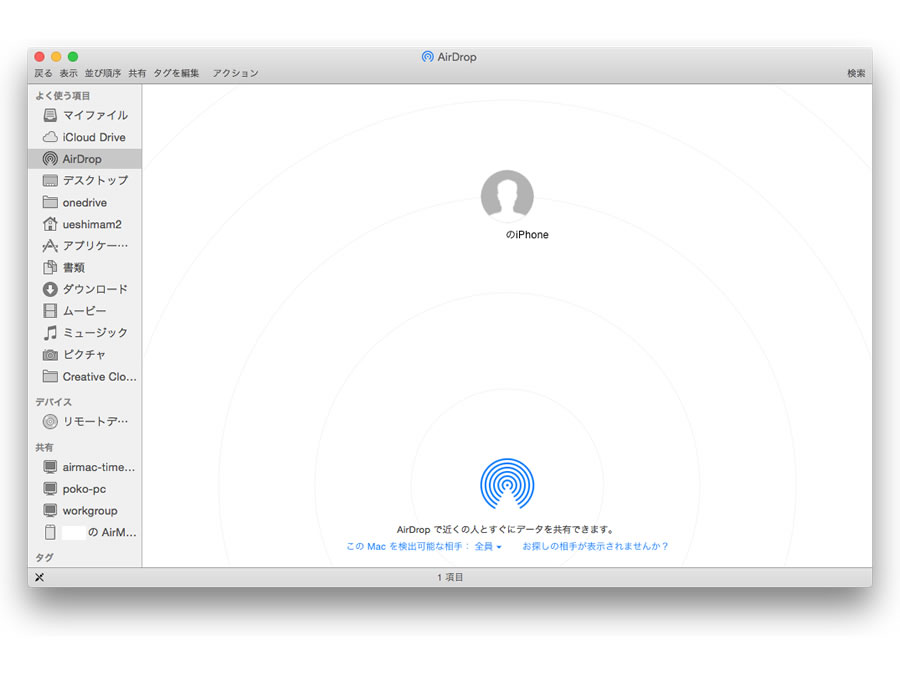The width and height of the screenshot is (900, 675).
Task: Open マイファイル in the sidebar
Action: coord(85,115)
